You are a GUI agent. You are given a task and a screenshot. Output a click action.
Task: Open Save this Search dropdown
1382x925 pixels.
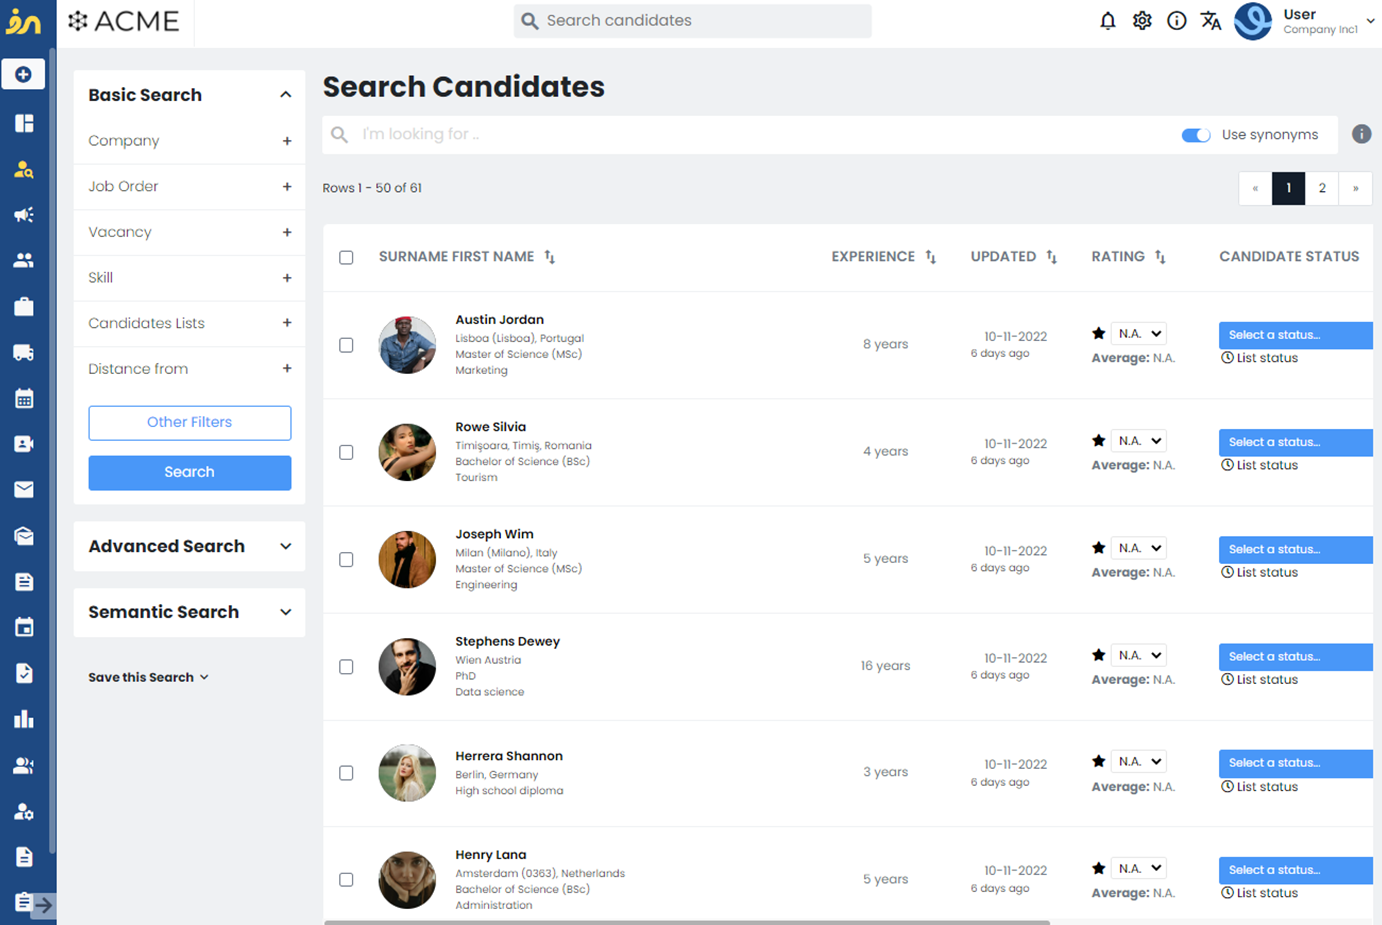click(x=149, y=677)
